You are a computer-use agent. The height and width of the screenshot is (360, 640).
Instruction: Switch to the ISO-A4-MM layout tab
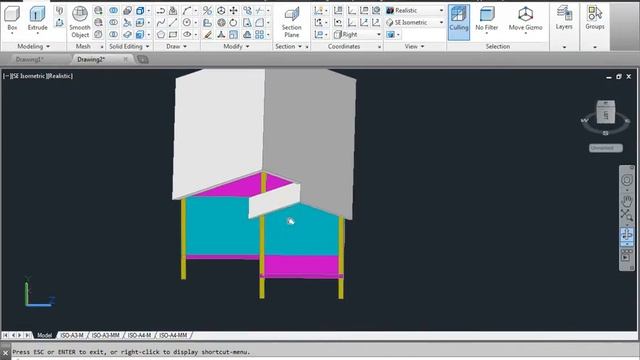[x=173, y=335]
